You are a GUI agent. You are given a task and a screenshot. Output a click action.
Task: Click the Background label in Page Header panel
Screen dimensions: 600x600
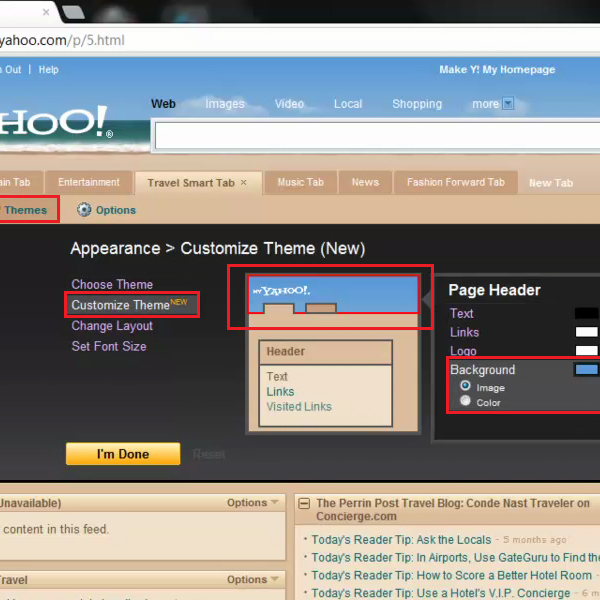(483, 370)
